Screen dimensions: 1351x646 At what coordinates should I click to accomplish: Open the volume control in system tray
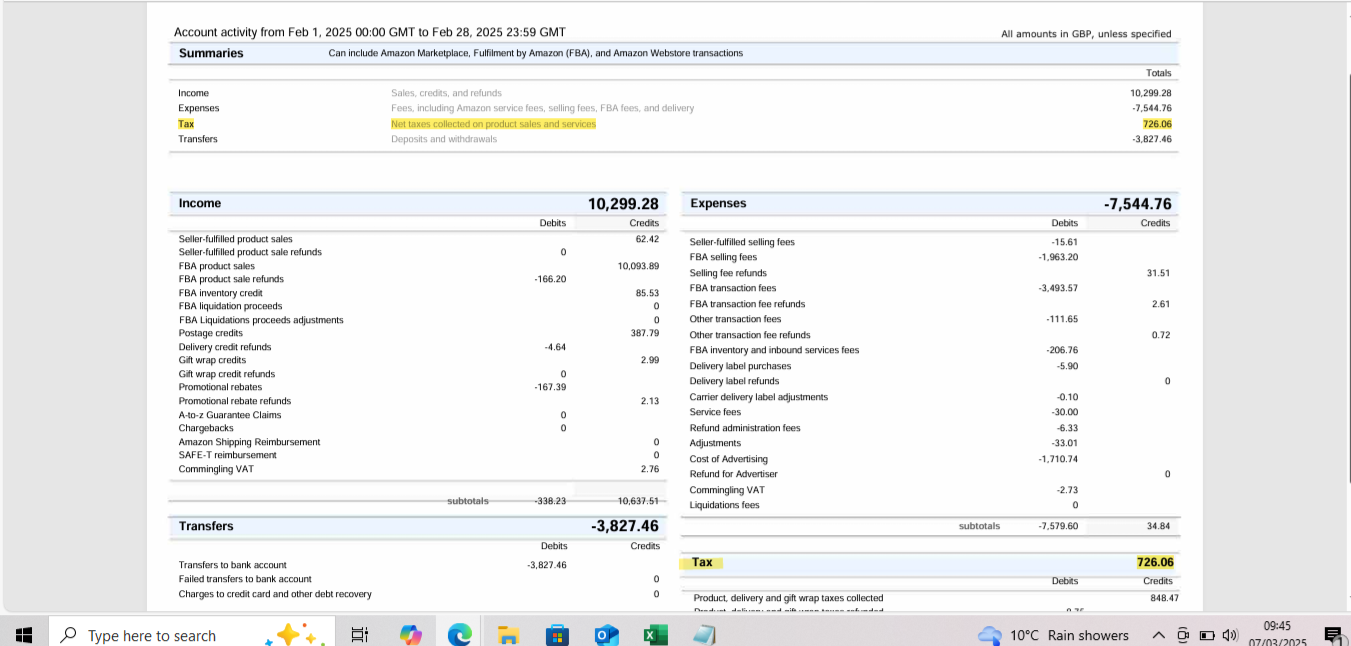click(x=1231, y=635)
